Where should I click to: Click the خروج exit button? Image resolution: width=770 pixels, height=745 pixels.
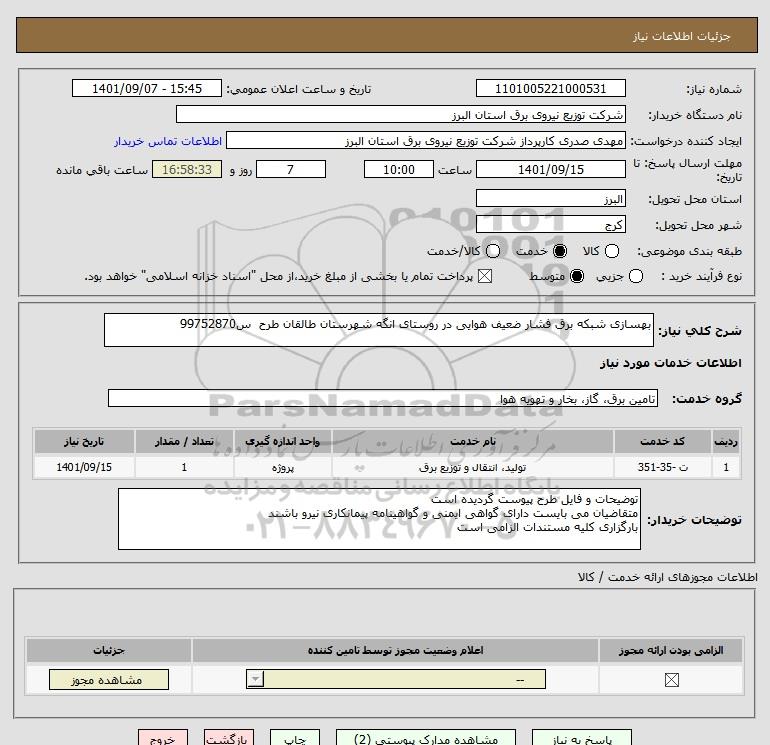[x=163, y=738]
